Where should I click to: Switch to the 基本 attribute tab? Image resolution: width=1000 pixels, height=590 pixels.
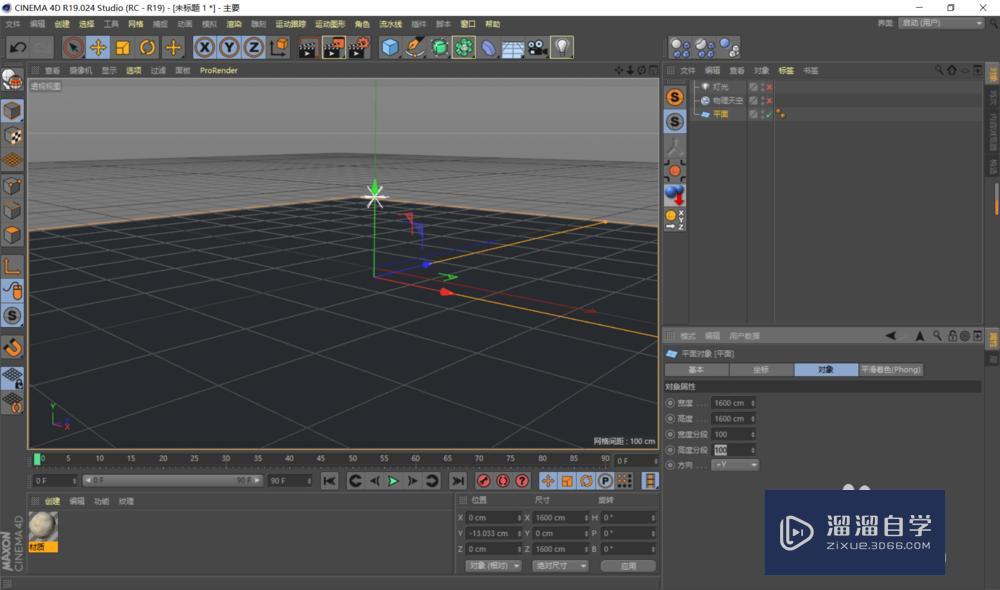[x=696, y=370]
